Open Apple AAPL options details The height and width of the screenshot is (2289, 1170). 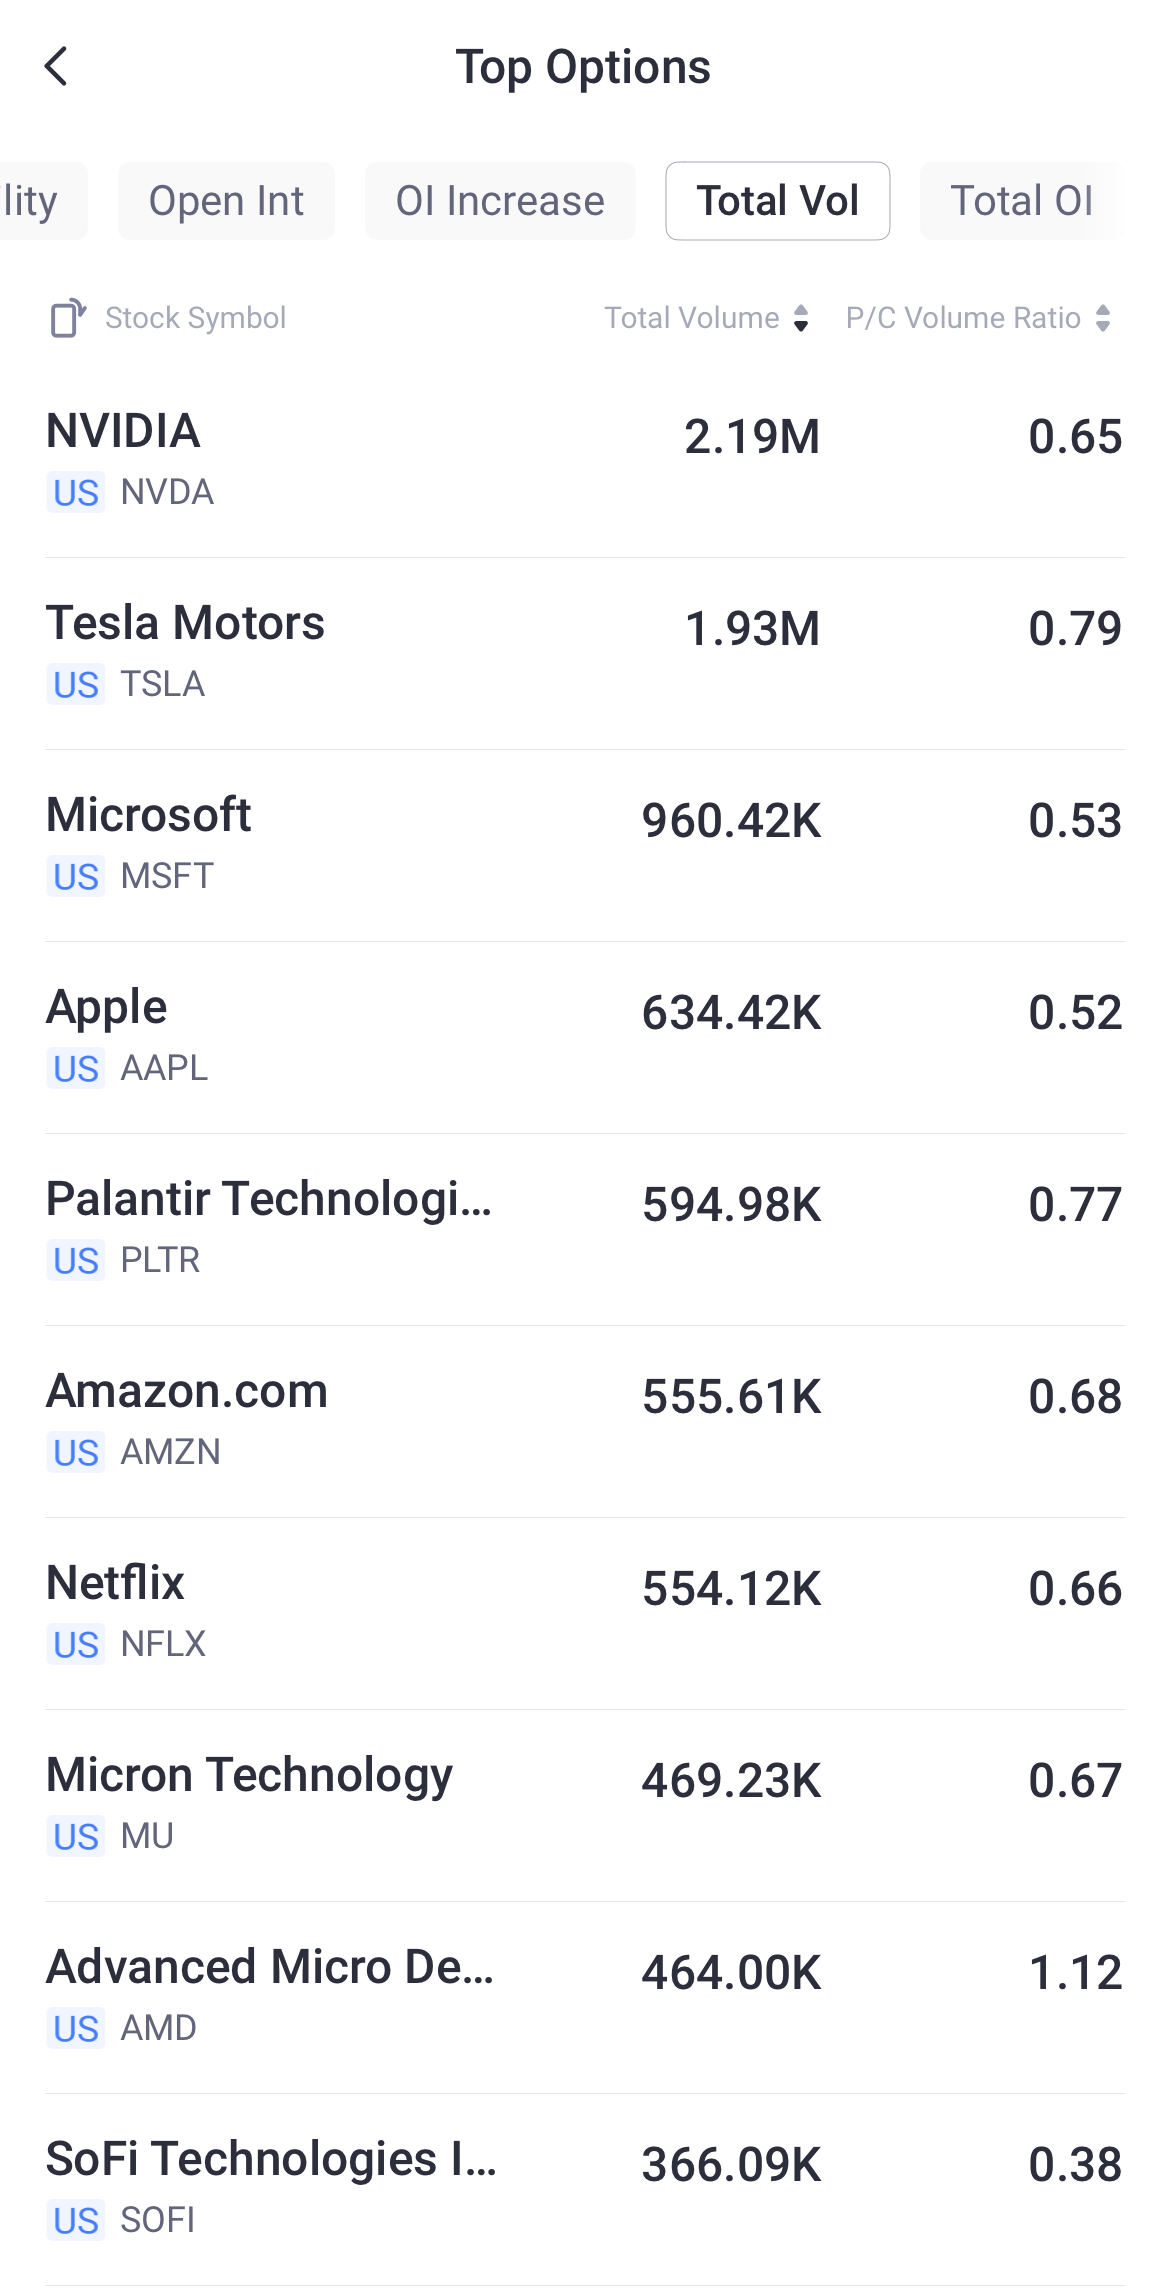coord(585,1036)
